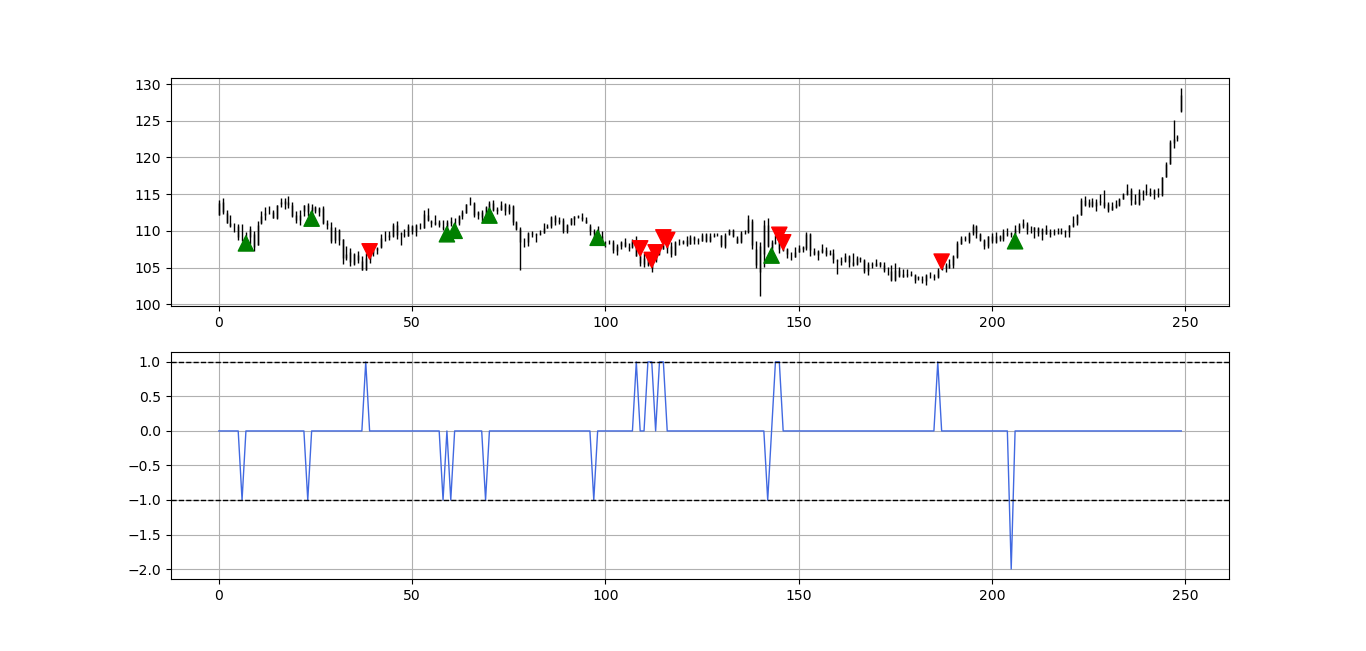Click the green up-triangle marker near x=143

[x=771, y=255]
